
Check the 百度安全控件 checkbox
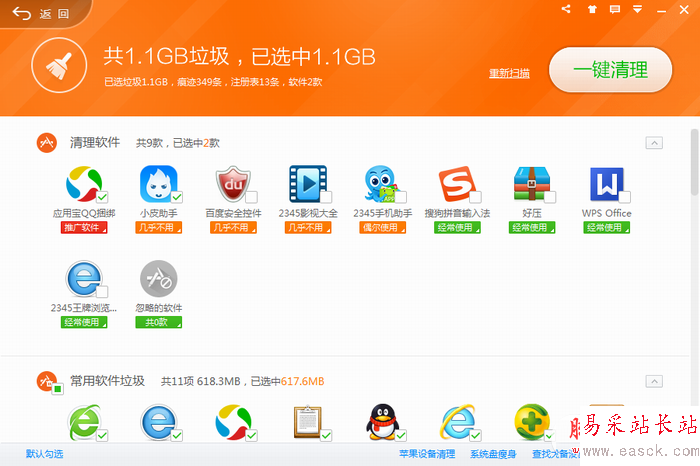tap(251, 196)
